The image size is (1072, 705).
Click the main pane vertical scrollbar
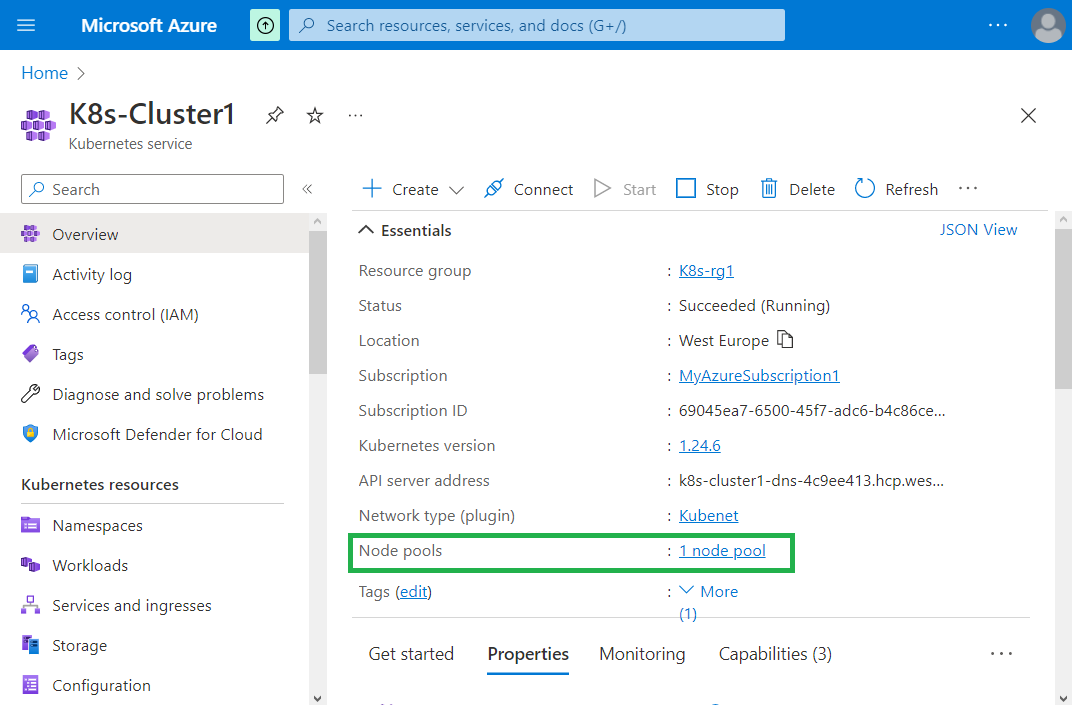point(1063,309)
